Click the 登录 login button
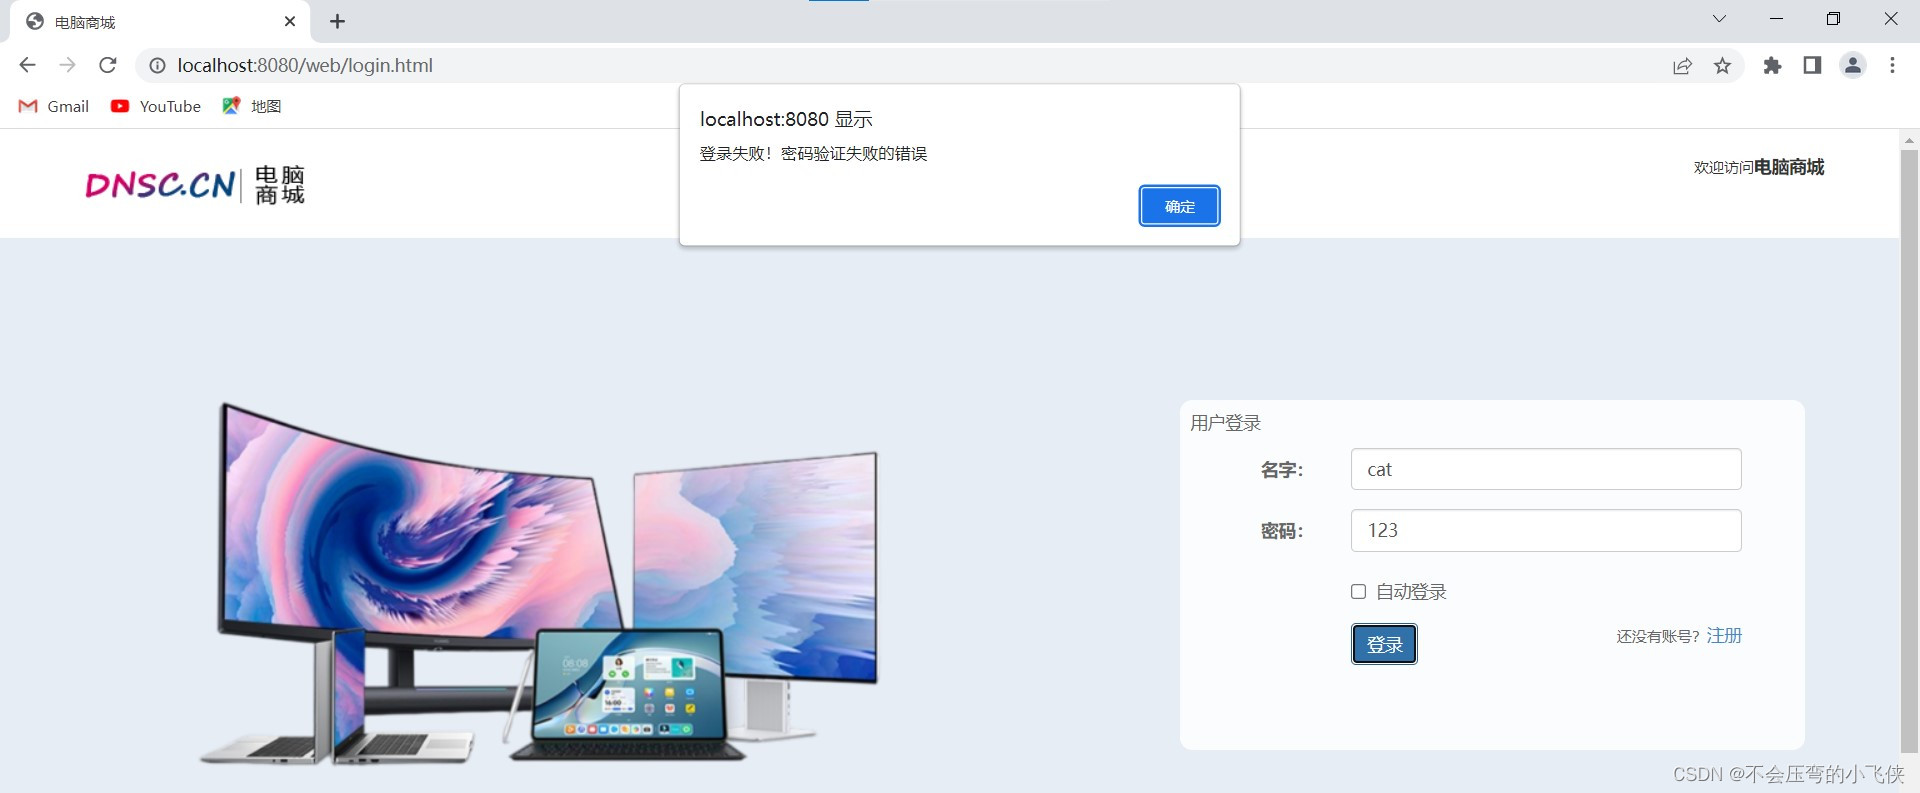This screenshot has height=793, width=1920. pos(1384,644)
